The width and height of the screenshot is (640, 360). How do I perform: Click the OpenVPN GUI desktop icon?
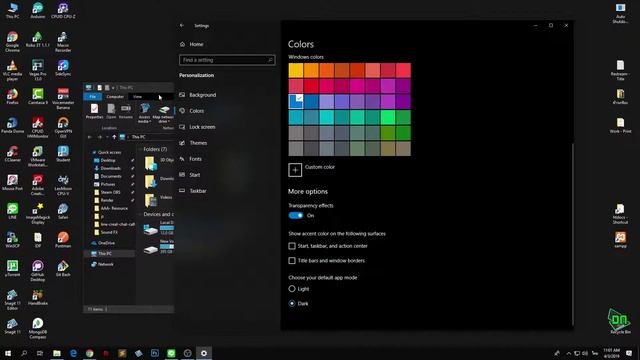click(63, 128)
